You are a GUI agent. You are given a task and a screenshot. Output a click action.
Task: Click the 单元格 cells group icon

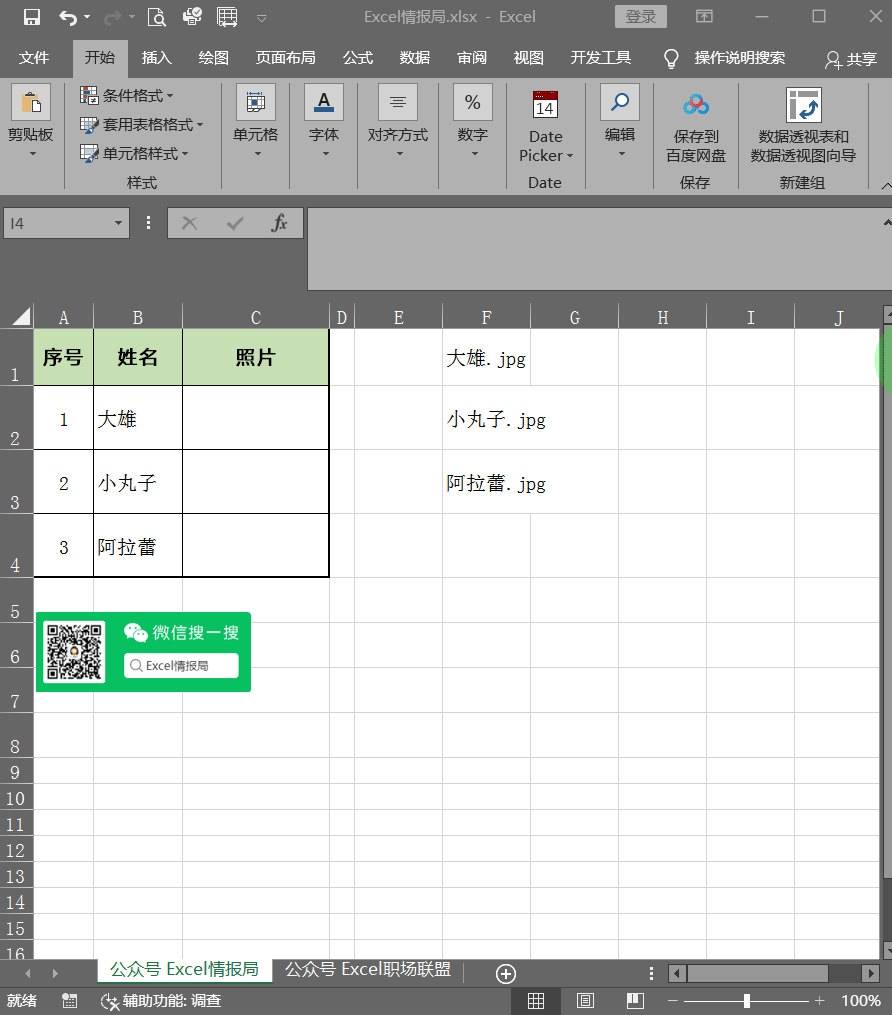256,102
